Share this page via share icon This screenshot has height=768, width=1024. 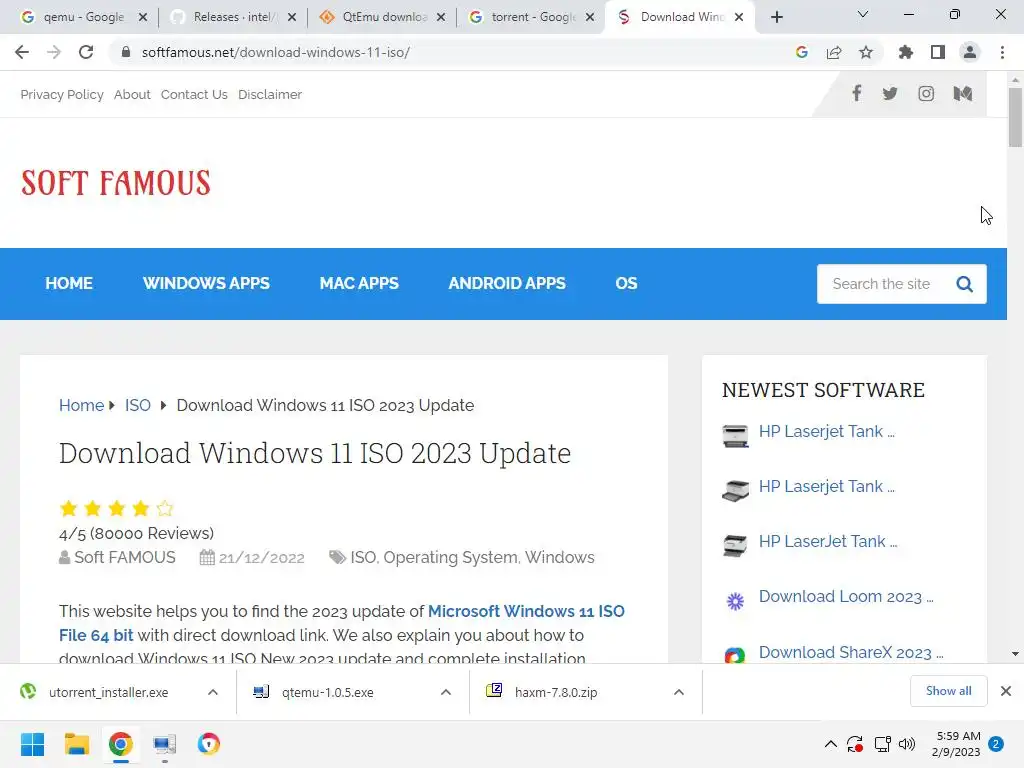click(x=834, y=52)
